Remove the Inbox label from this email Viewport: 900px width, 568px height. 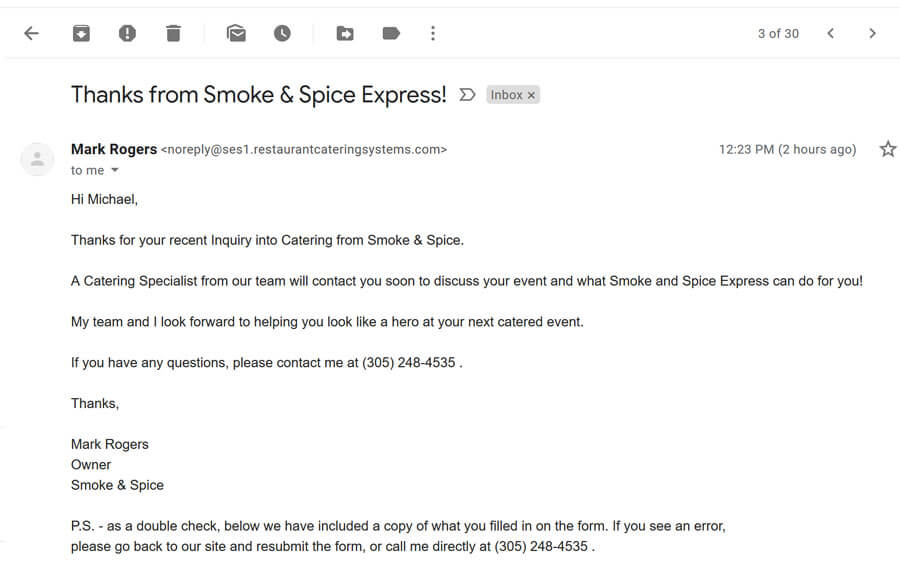(x=532, y=95)
